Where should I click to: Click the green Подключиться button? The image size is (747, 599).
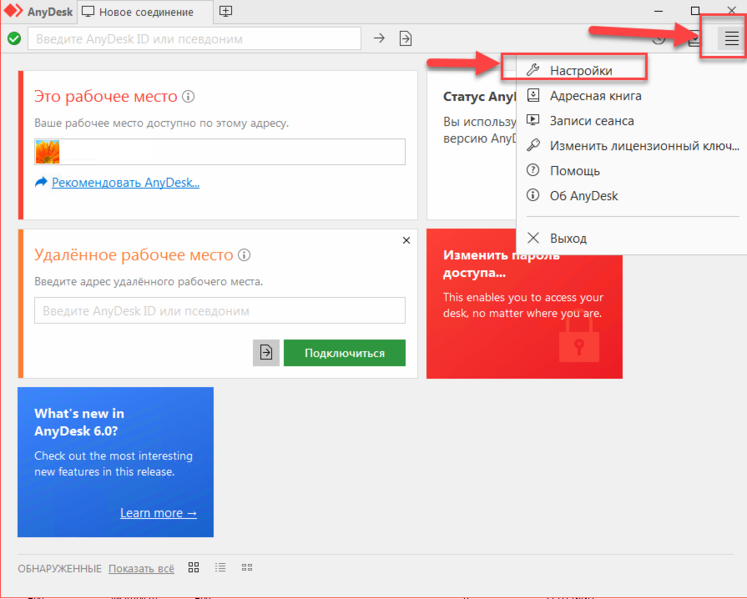(x=344, y=353)
